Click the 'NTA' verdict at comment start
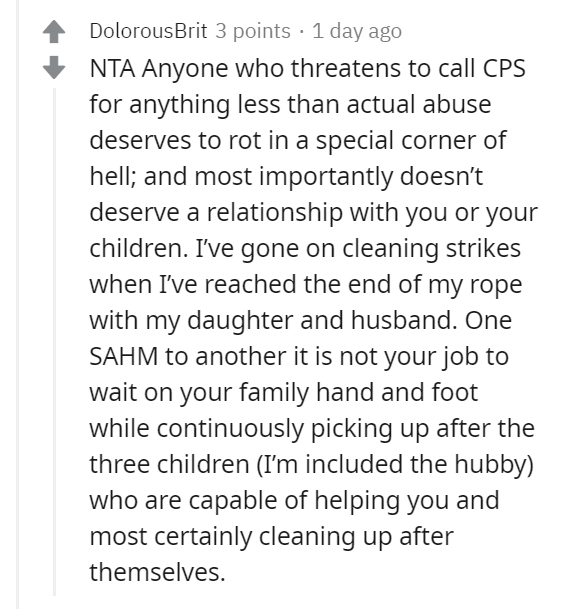This screenshot has width=578, height=609. click(x=112, y=68)
